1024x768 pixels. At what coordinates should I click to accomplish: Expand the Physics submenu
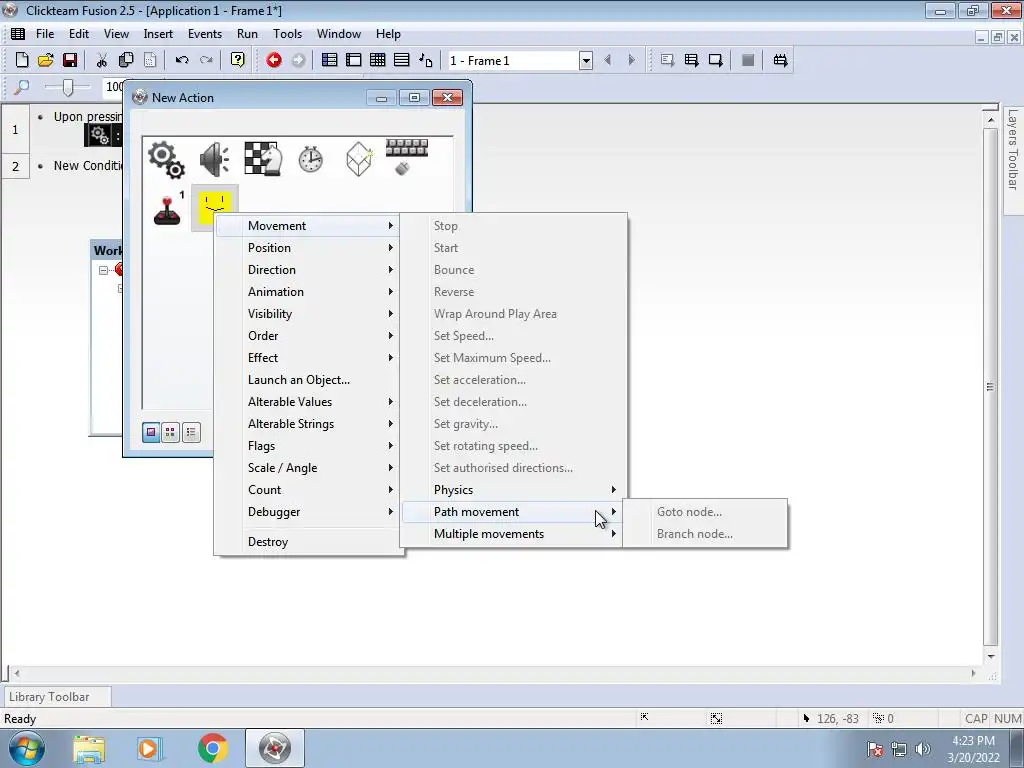513,490
